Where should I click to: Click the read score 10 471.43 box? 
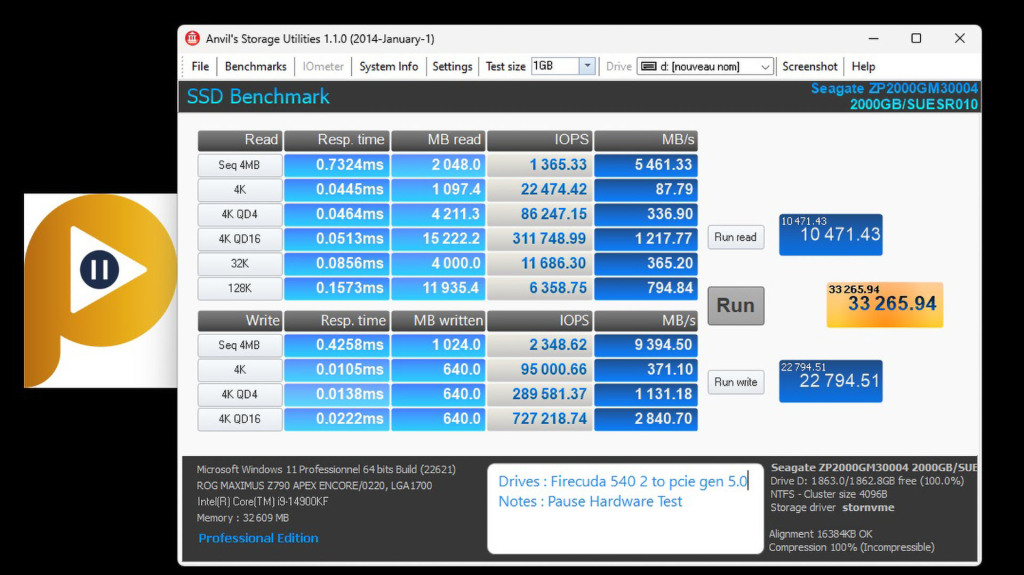(x=830, y=235)
